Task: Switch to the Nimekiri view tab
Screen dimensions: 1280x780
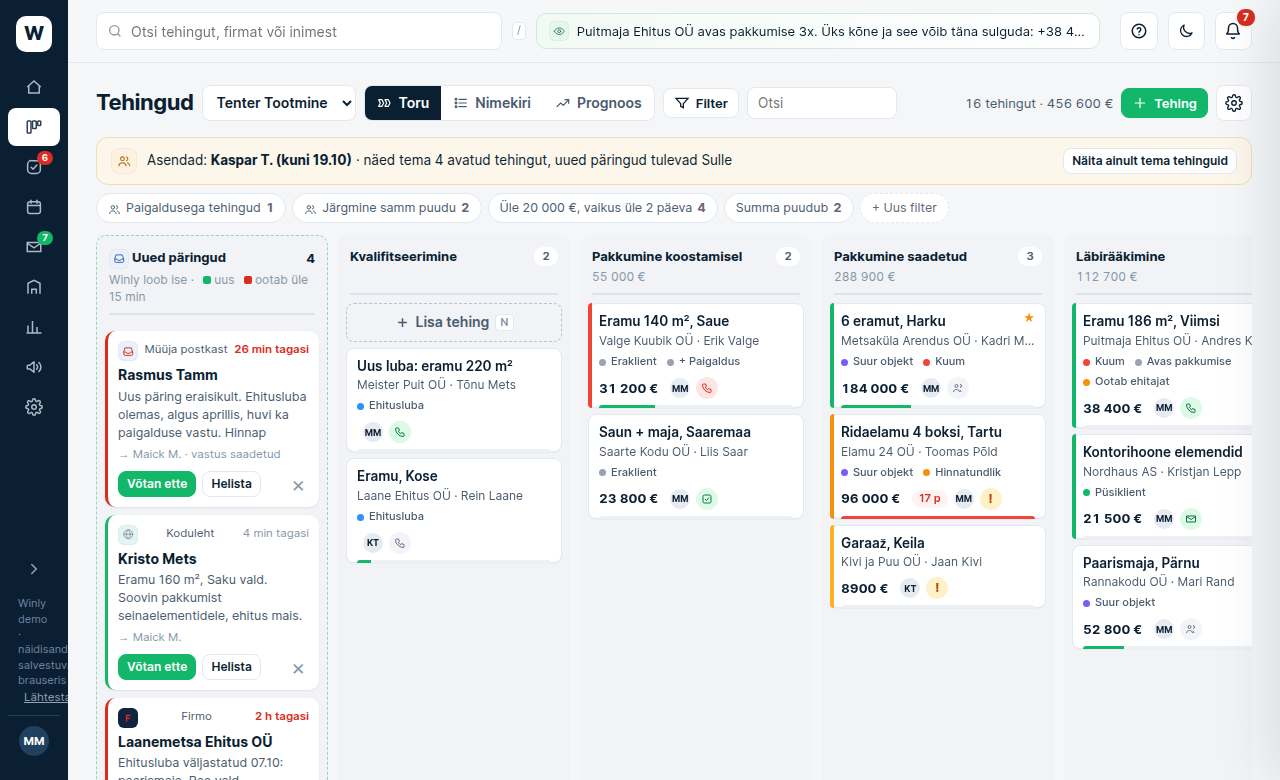Action: tap(492, 103)
